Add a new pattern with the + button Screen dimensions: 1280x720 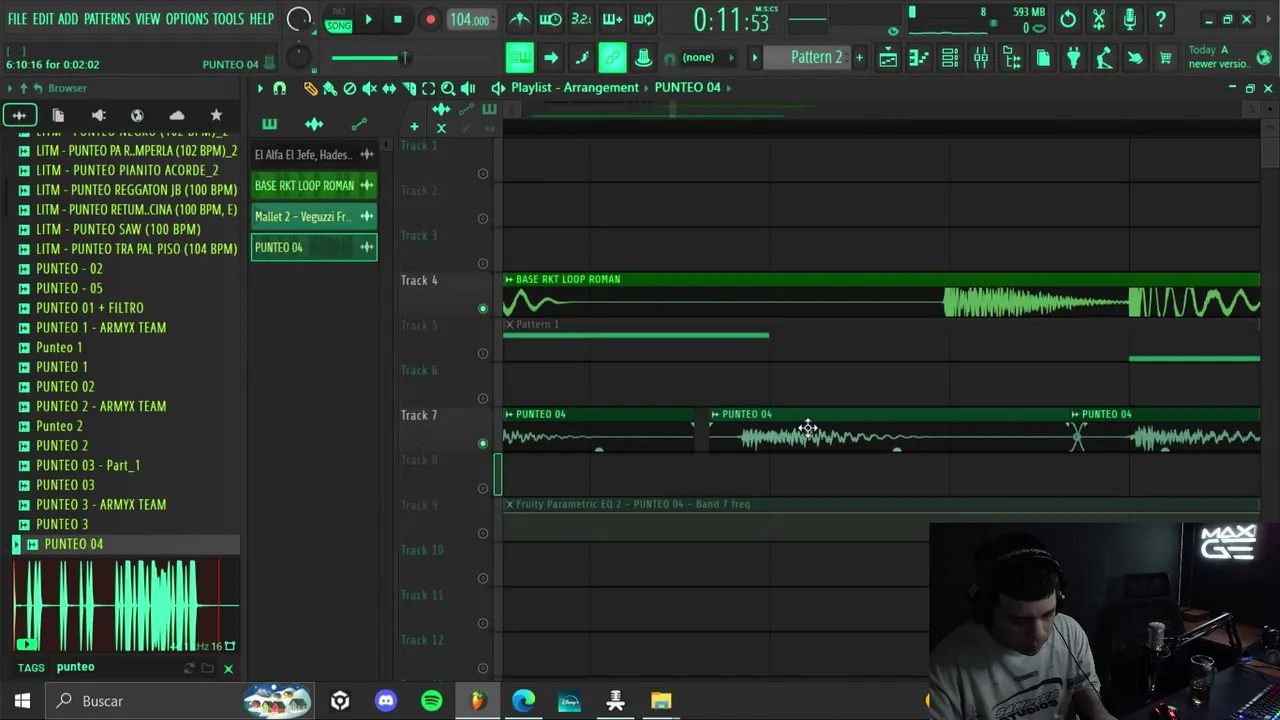click(x=859, y=57)
